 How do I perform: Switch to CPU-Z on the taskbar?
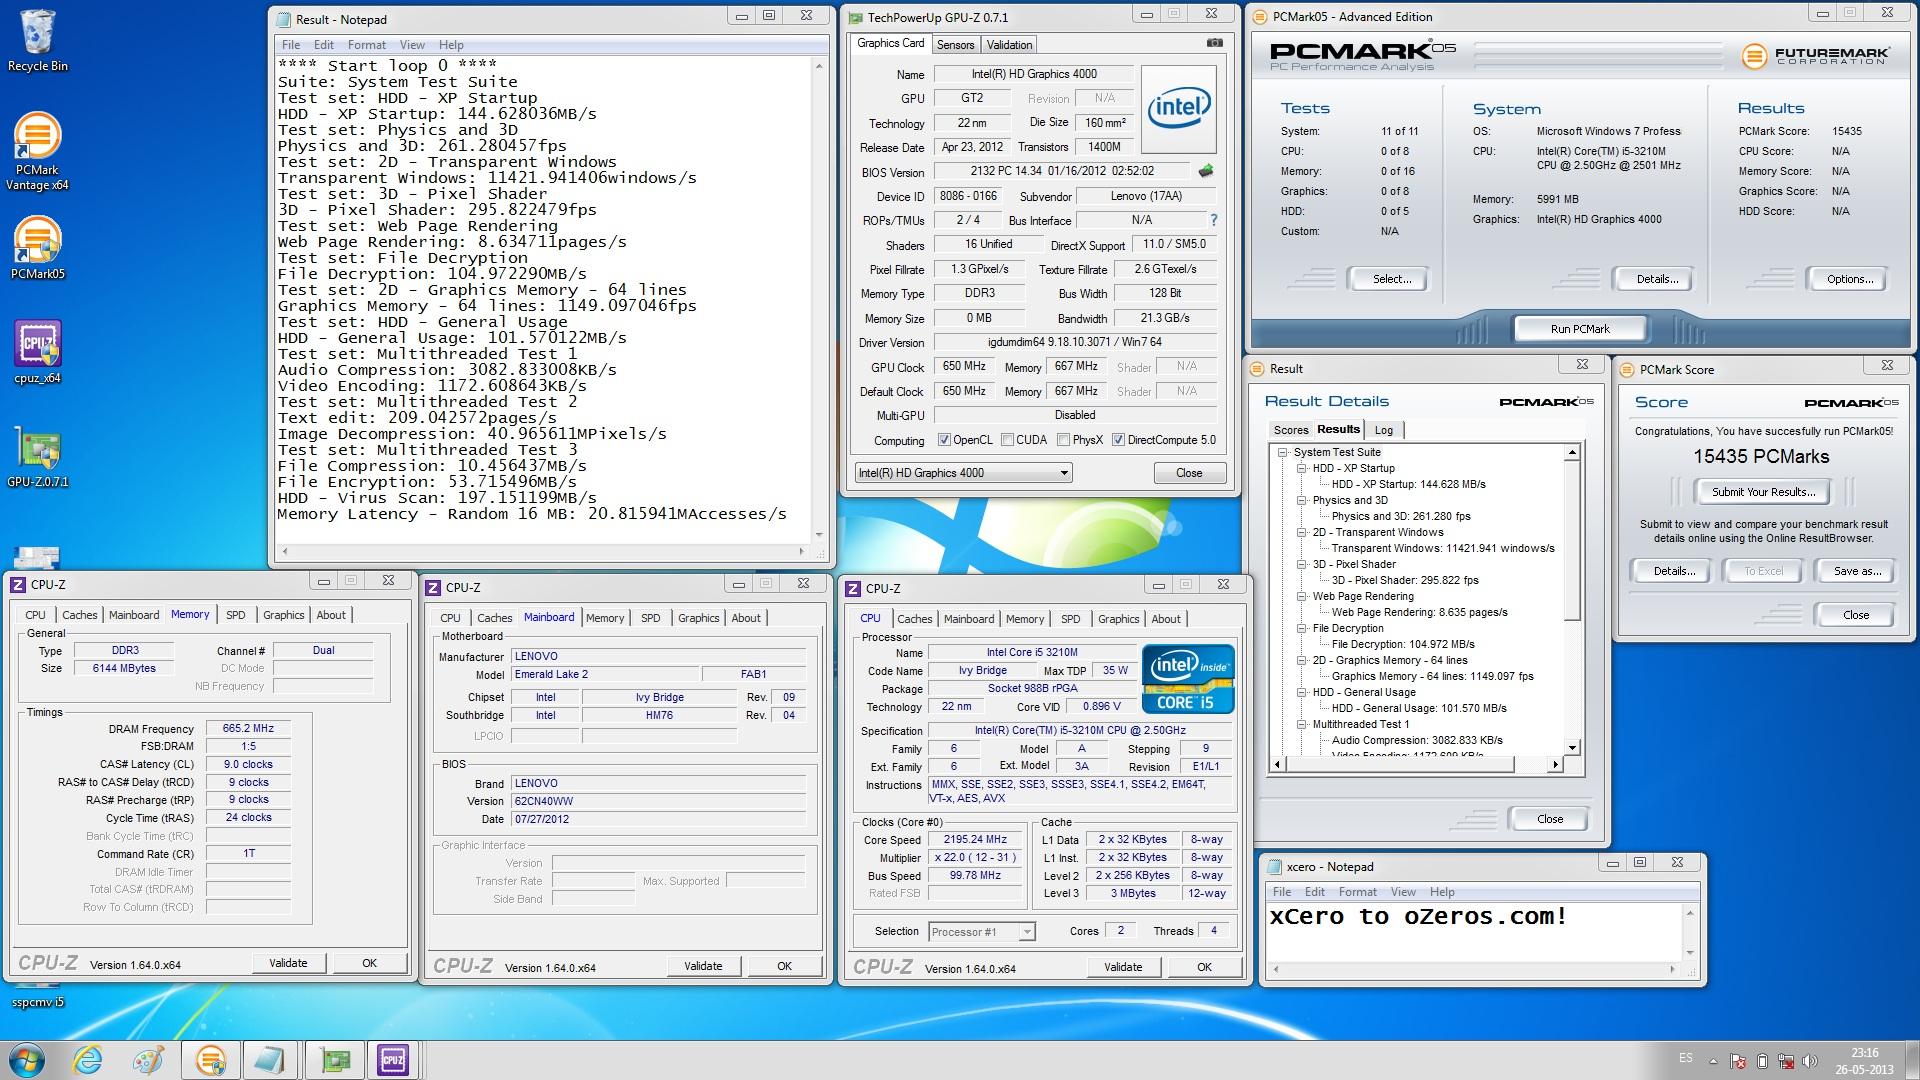point(393,1060)
